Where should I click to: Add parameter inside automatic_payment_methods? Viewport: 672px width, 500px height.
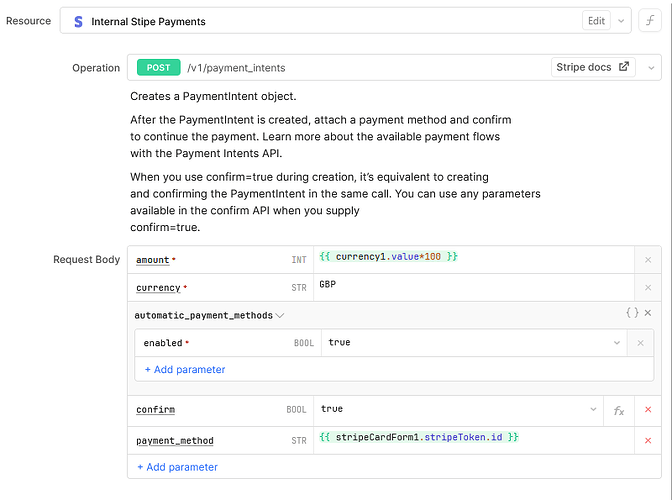185,369
